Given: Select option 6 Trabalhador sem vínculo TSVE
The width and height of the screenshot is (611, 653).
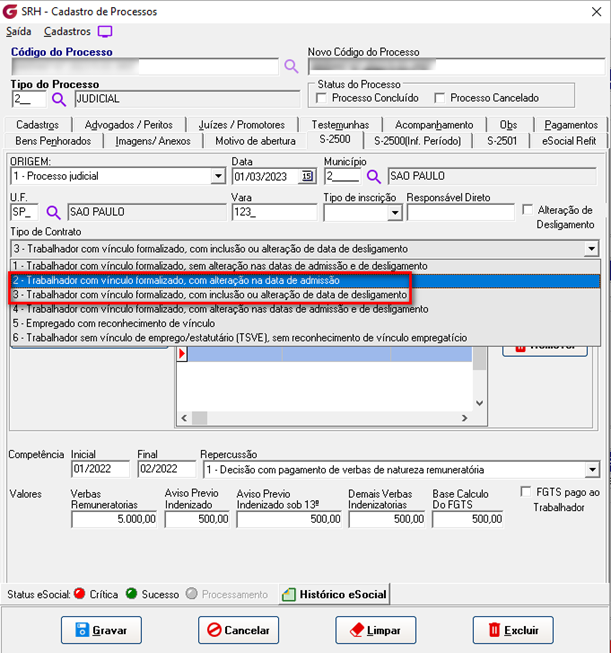Looking at the screenshot, I should point(305,338).
